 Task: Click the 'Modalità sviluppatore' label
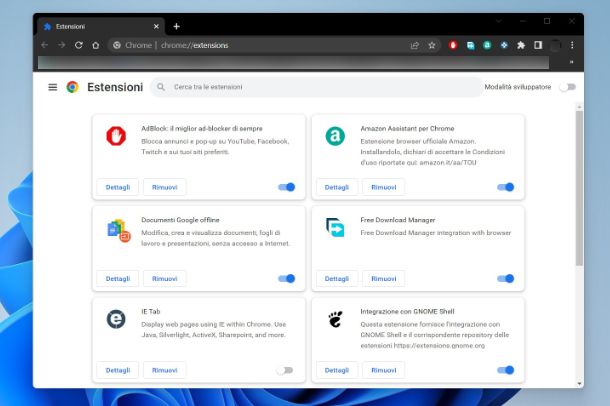tap(518, 87)
